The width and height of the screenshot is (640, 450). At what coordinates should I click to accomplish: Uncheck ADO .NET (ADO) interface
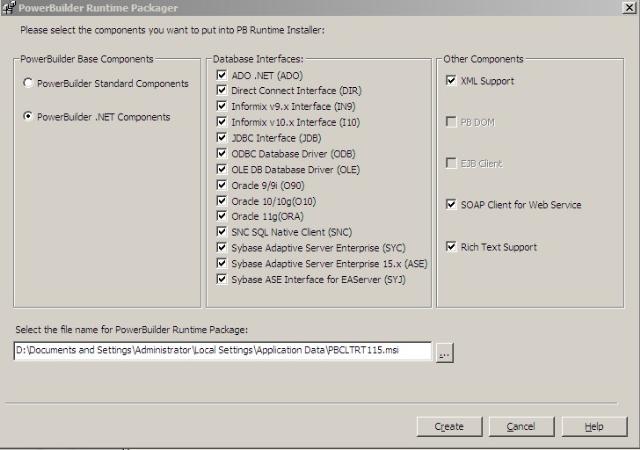coord(222,75)
